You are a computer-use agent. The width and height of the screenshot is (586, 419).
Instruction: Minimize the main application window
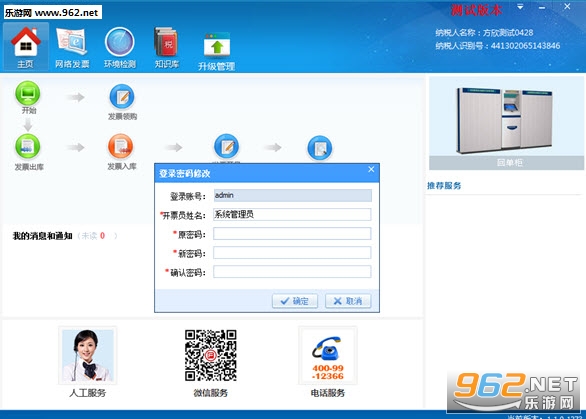[x=542, y=7]
